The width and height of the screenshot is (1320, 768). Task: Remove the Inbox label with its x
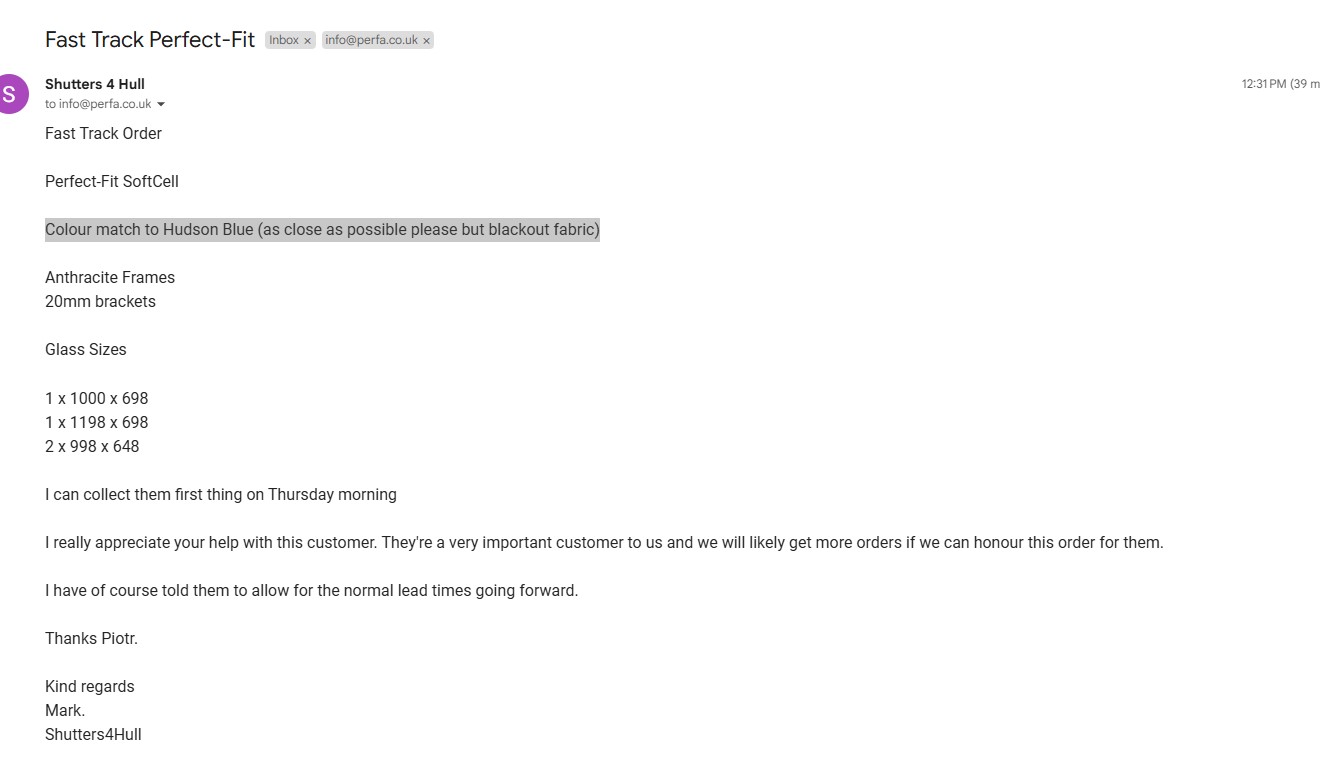(x=308, y=41)
